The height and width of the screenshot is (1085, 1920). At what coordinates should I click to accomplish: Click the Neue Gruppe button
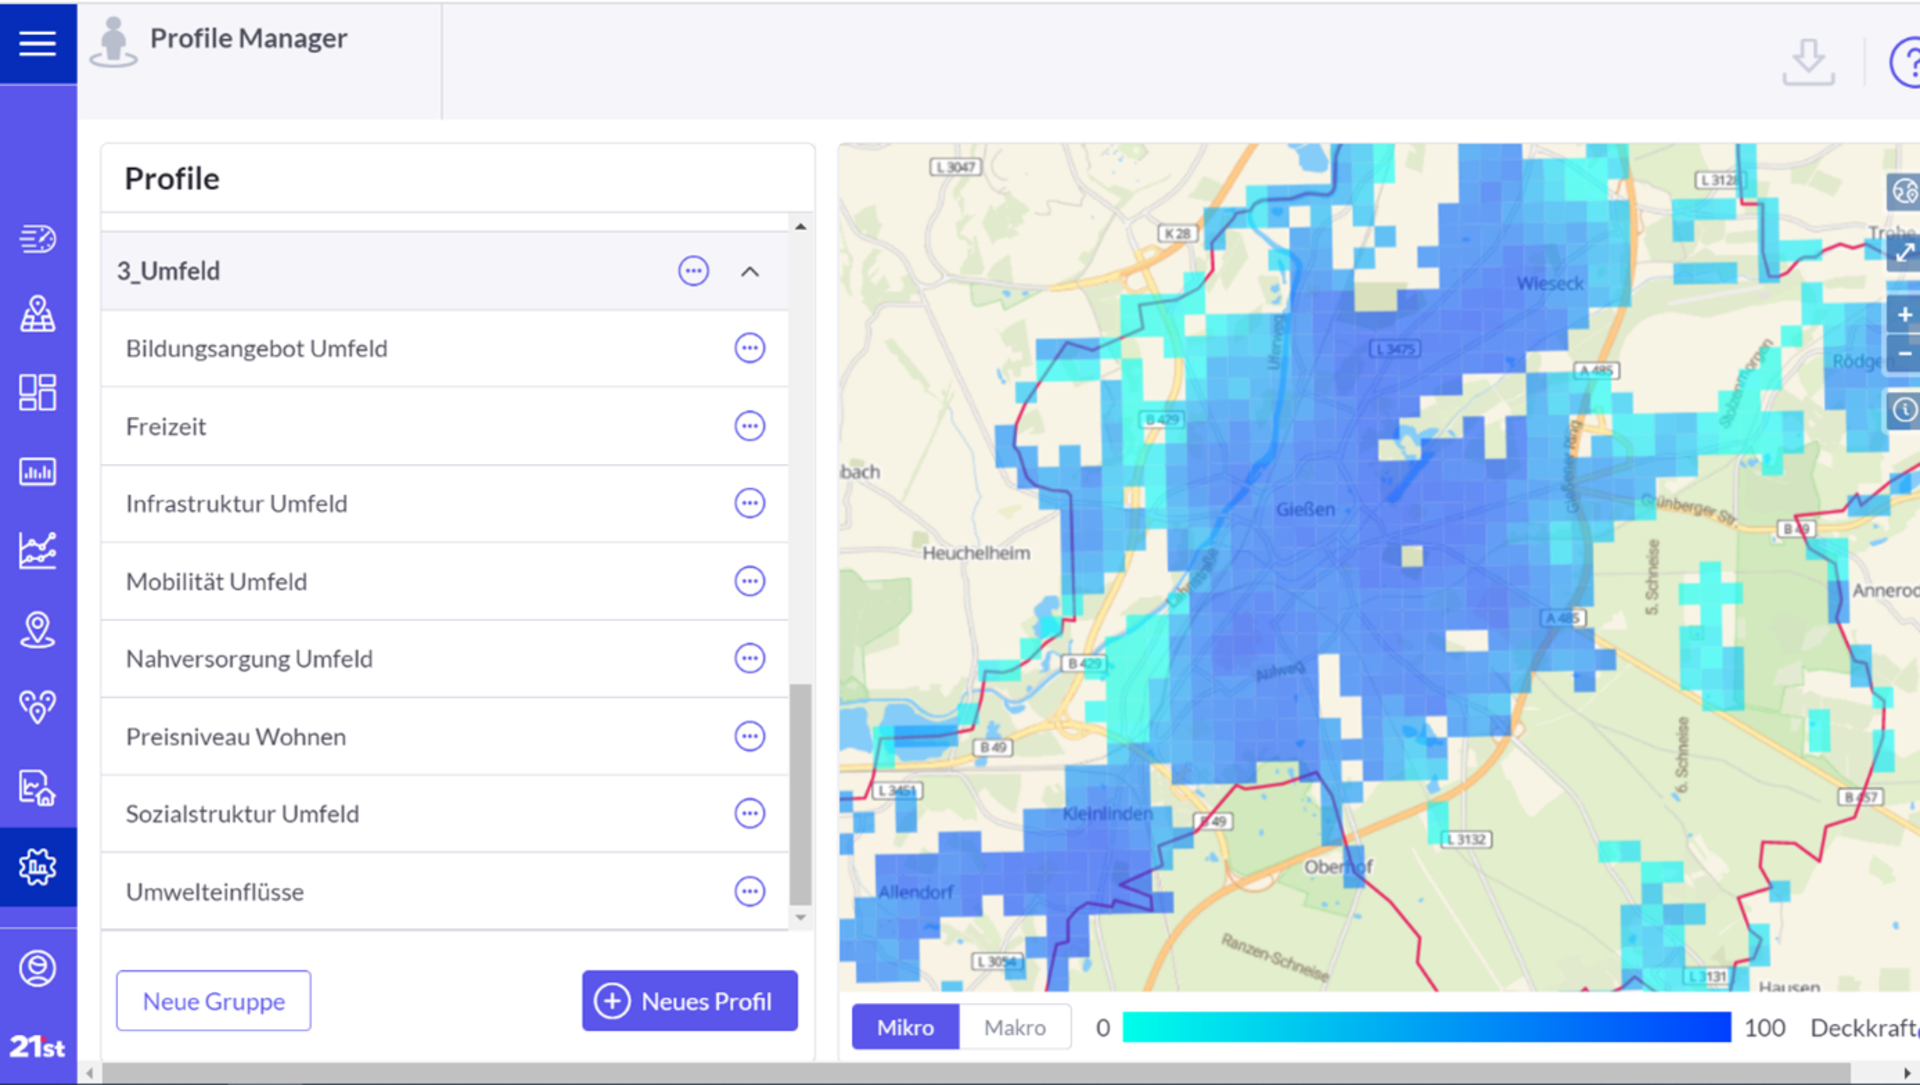pyautogui.click(x=213, y=1000)
